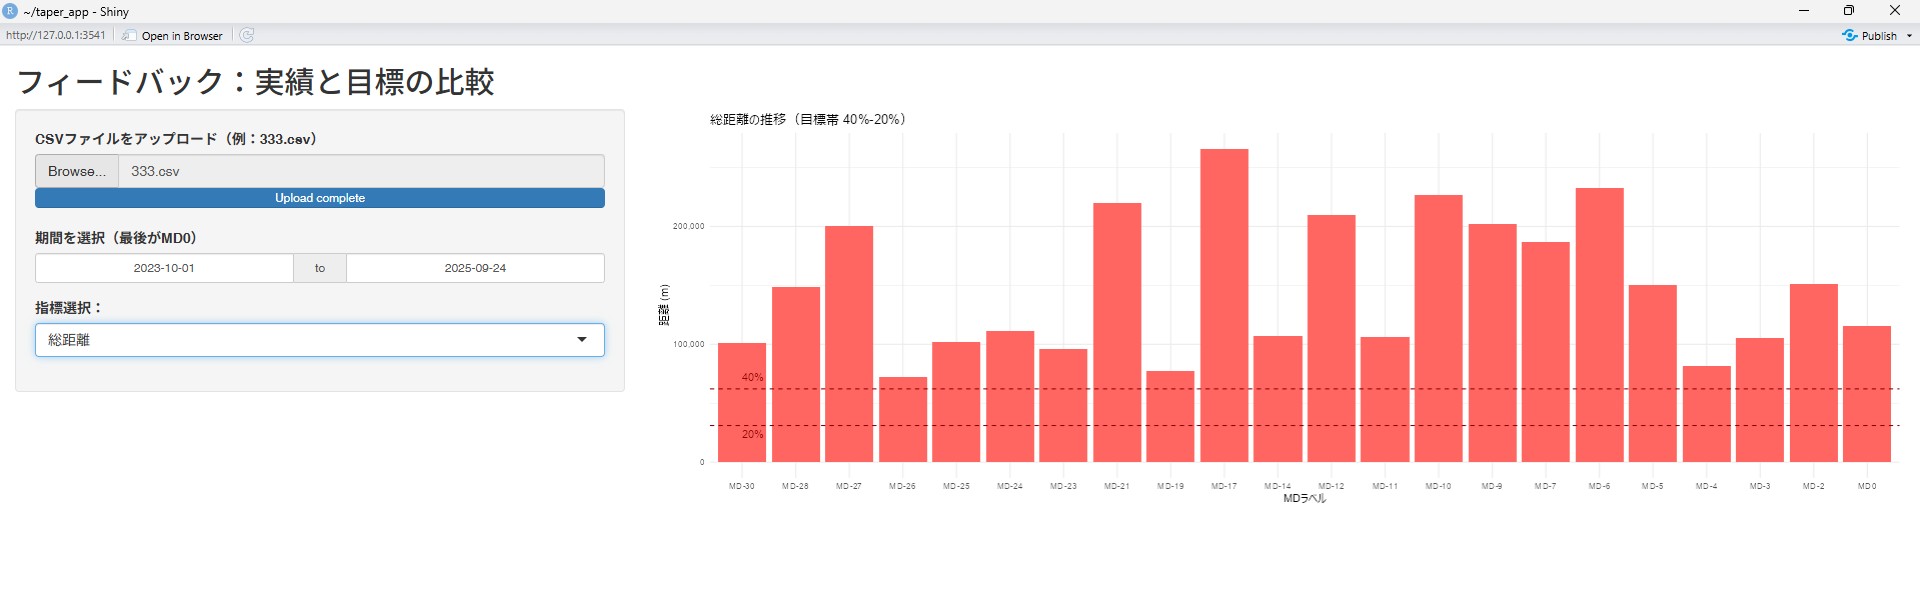
Task: Click the Upload complete progress bar
Action: click(320, 198)
